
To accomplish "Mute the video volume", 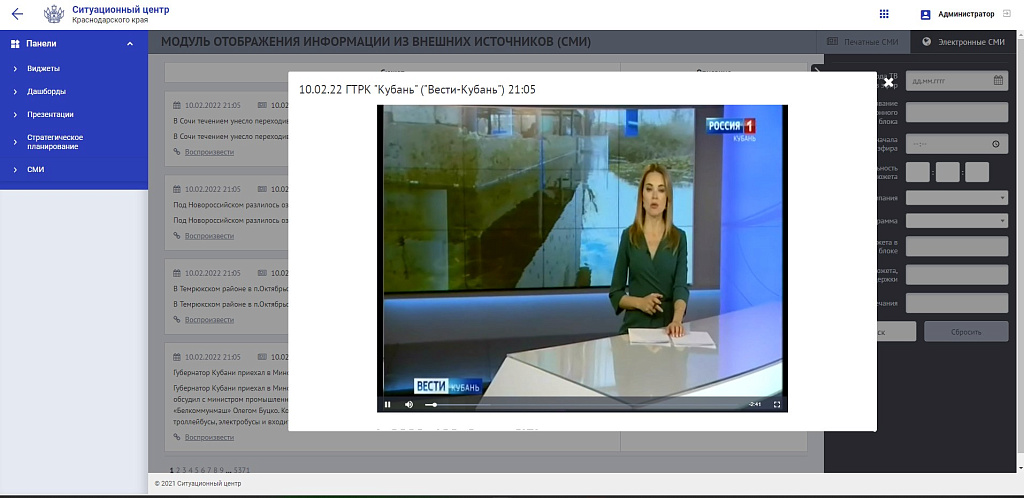I will pos(409,405).
